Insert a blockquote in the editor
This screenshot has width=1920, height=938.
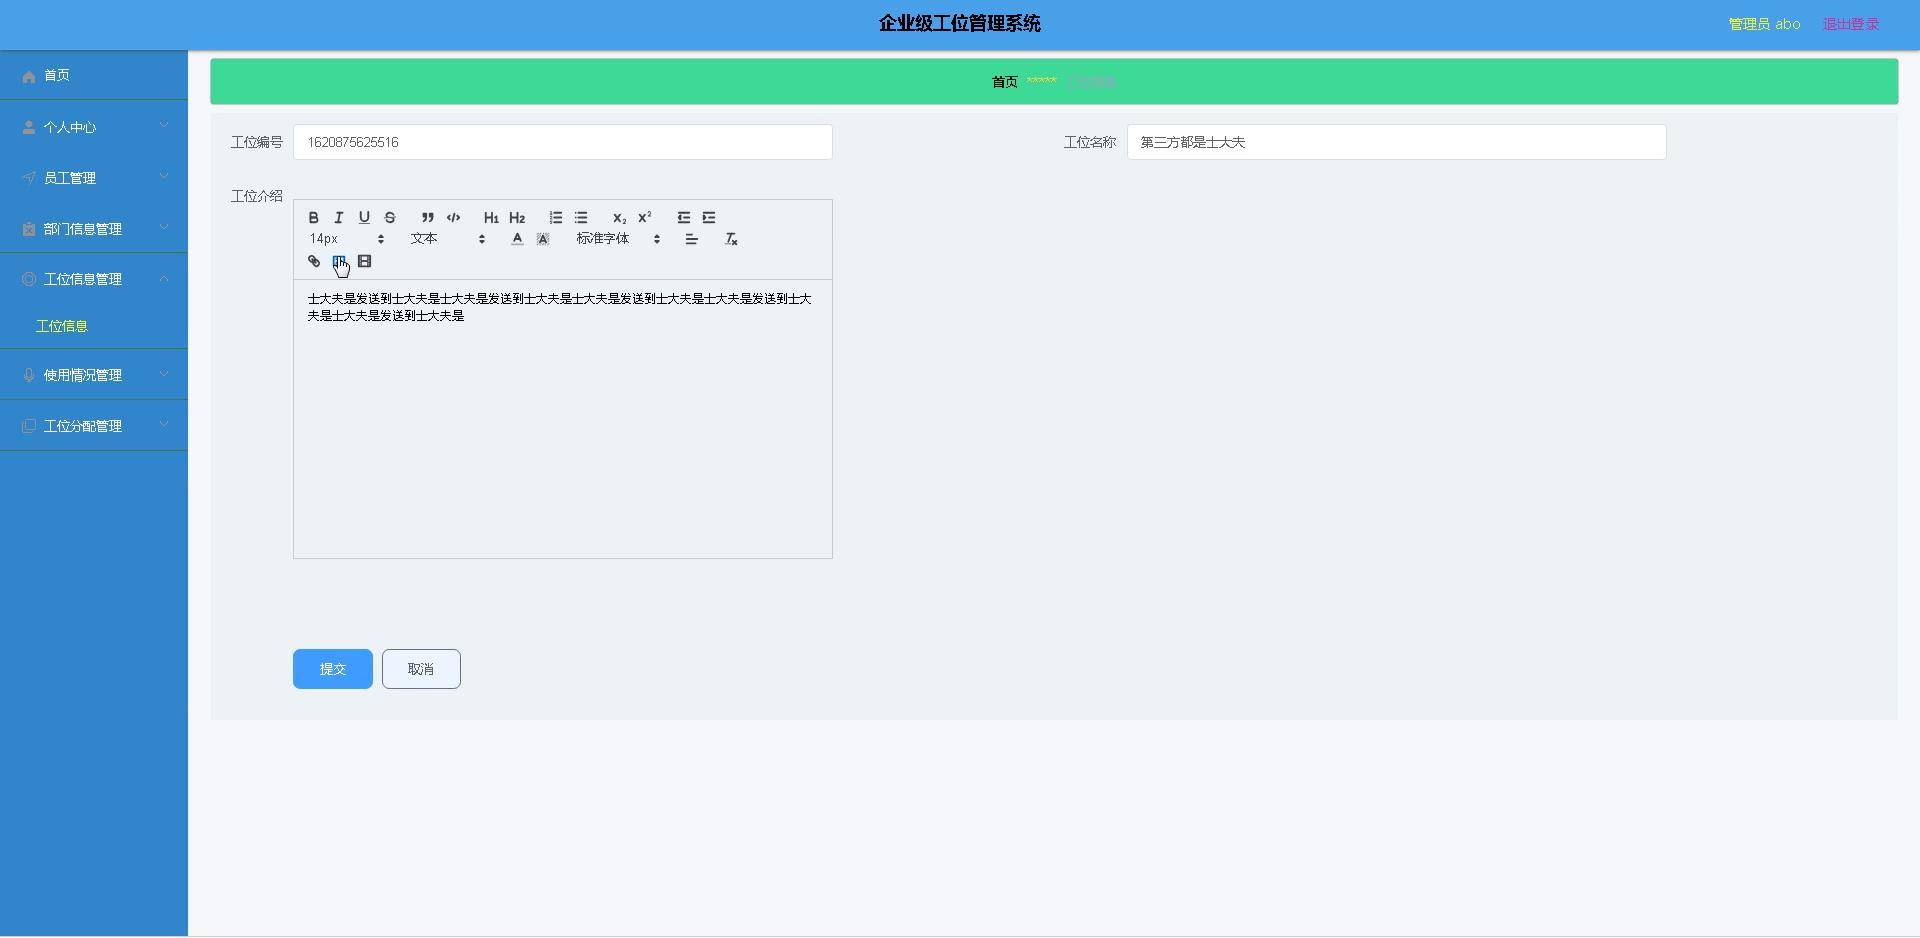[x=427, y=217]
